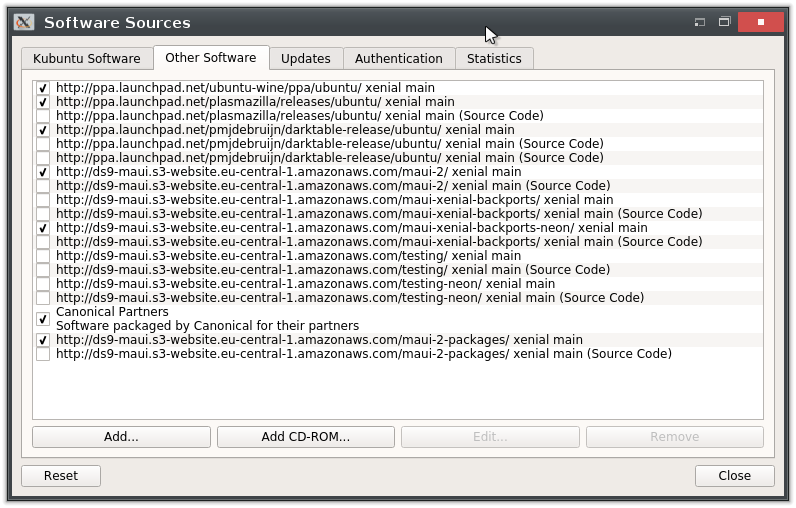Click the Add CD-ROM... button

[x=305, y=437]
